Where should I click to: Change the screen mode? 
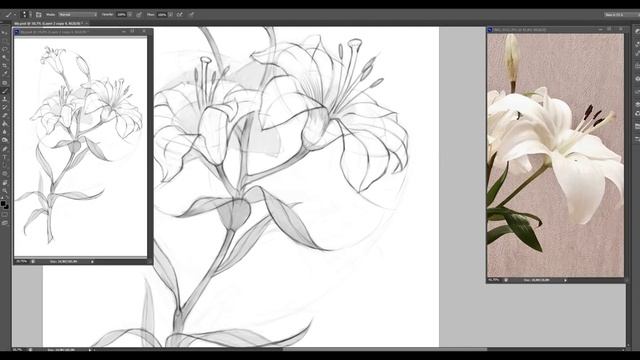click(x=4, y=223)
